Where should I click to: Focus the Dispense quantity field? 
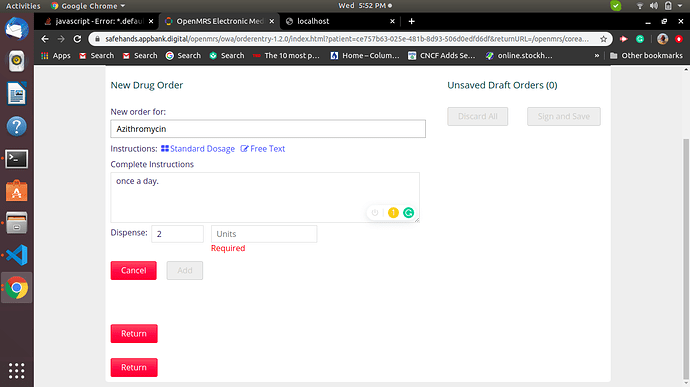pyautogui.click(x=177, y=234)
